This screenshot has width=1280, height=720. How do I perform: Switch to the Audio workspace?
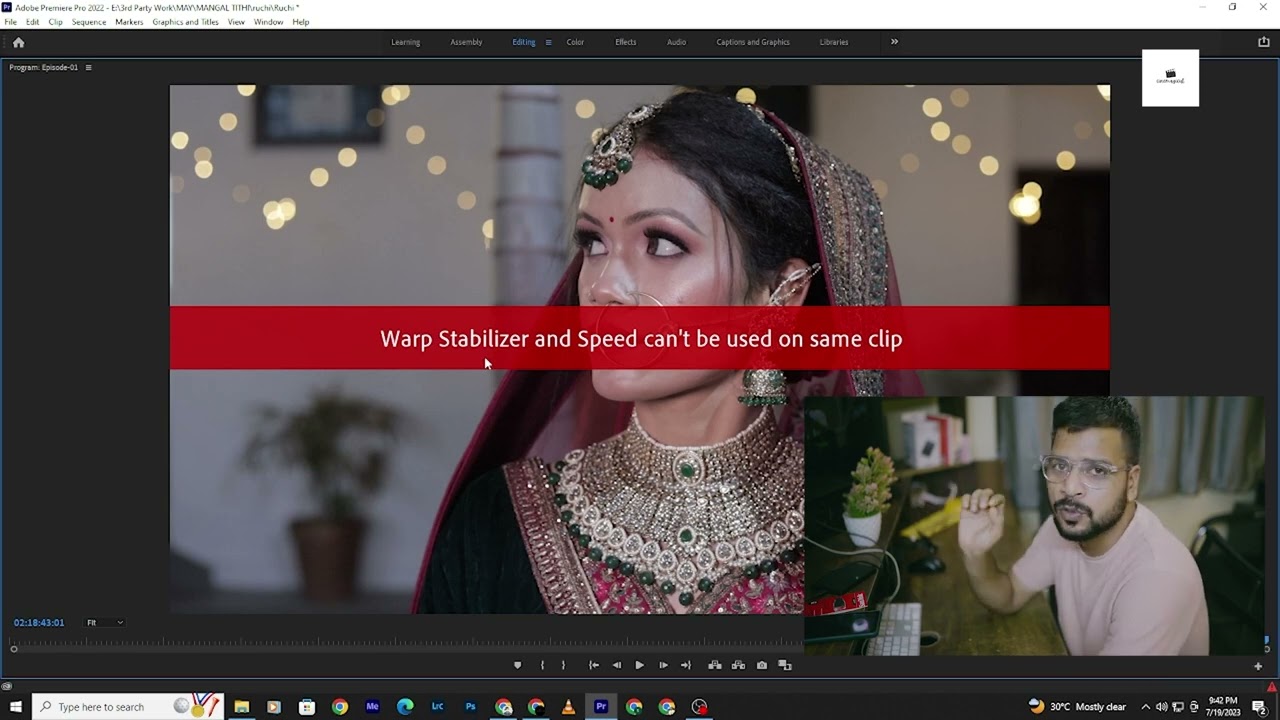coord(676,42)
